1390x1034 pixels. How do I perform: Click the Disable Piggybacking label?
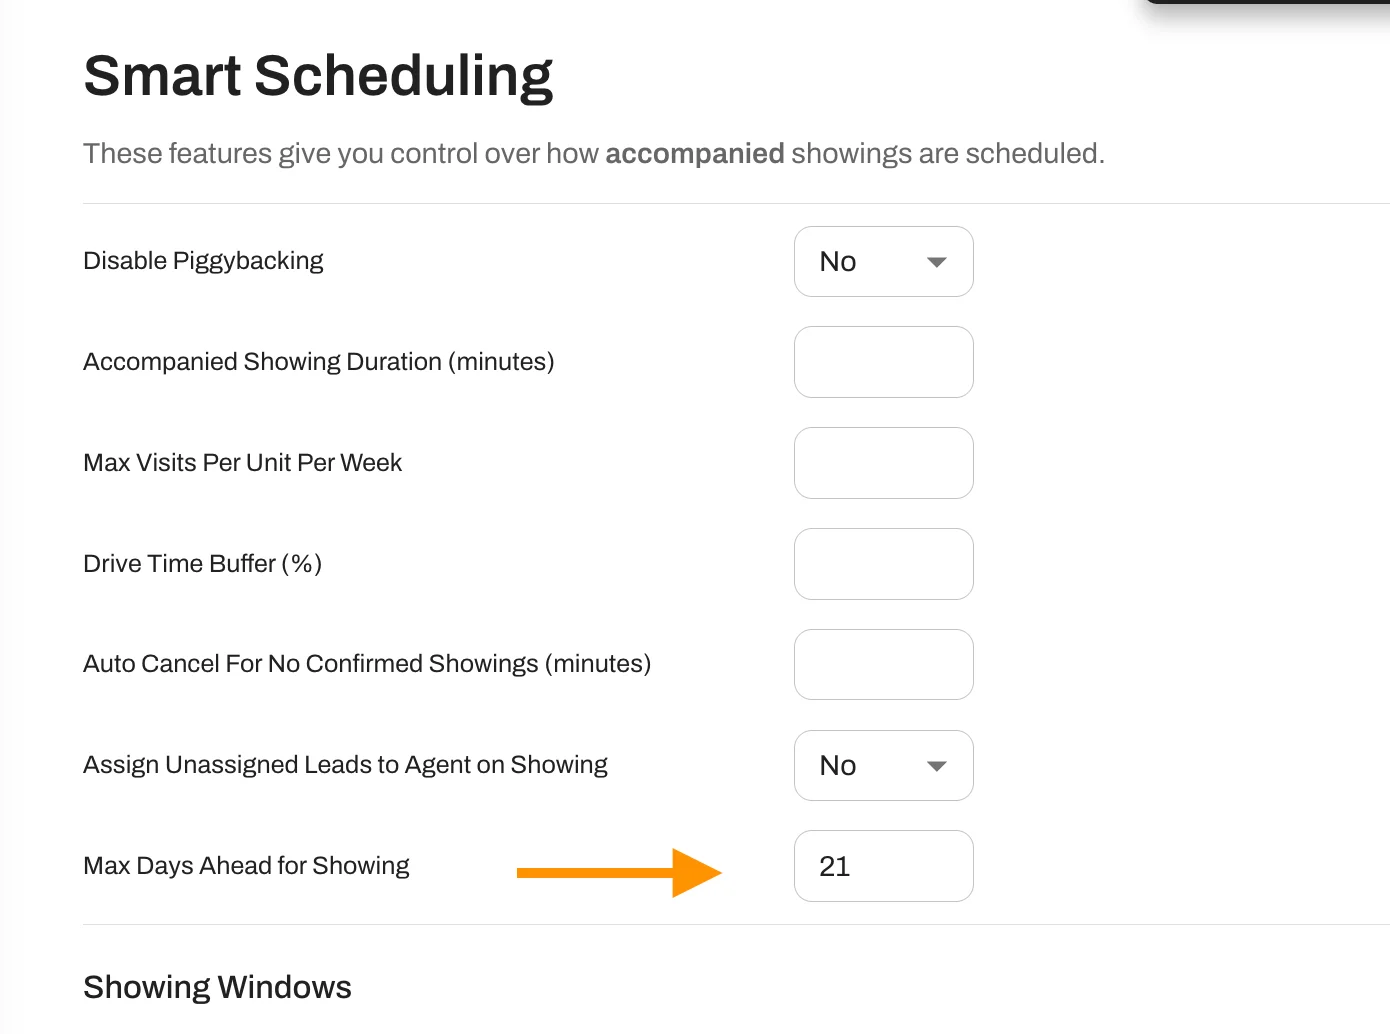pyautogui.click(x=203, y=261)
